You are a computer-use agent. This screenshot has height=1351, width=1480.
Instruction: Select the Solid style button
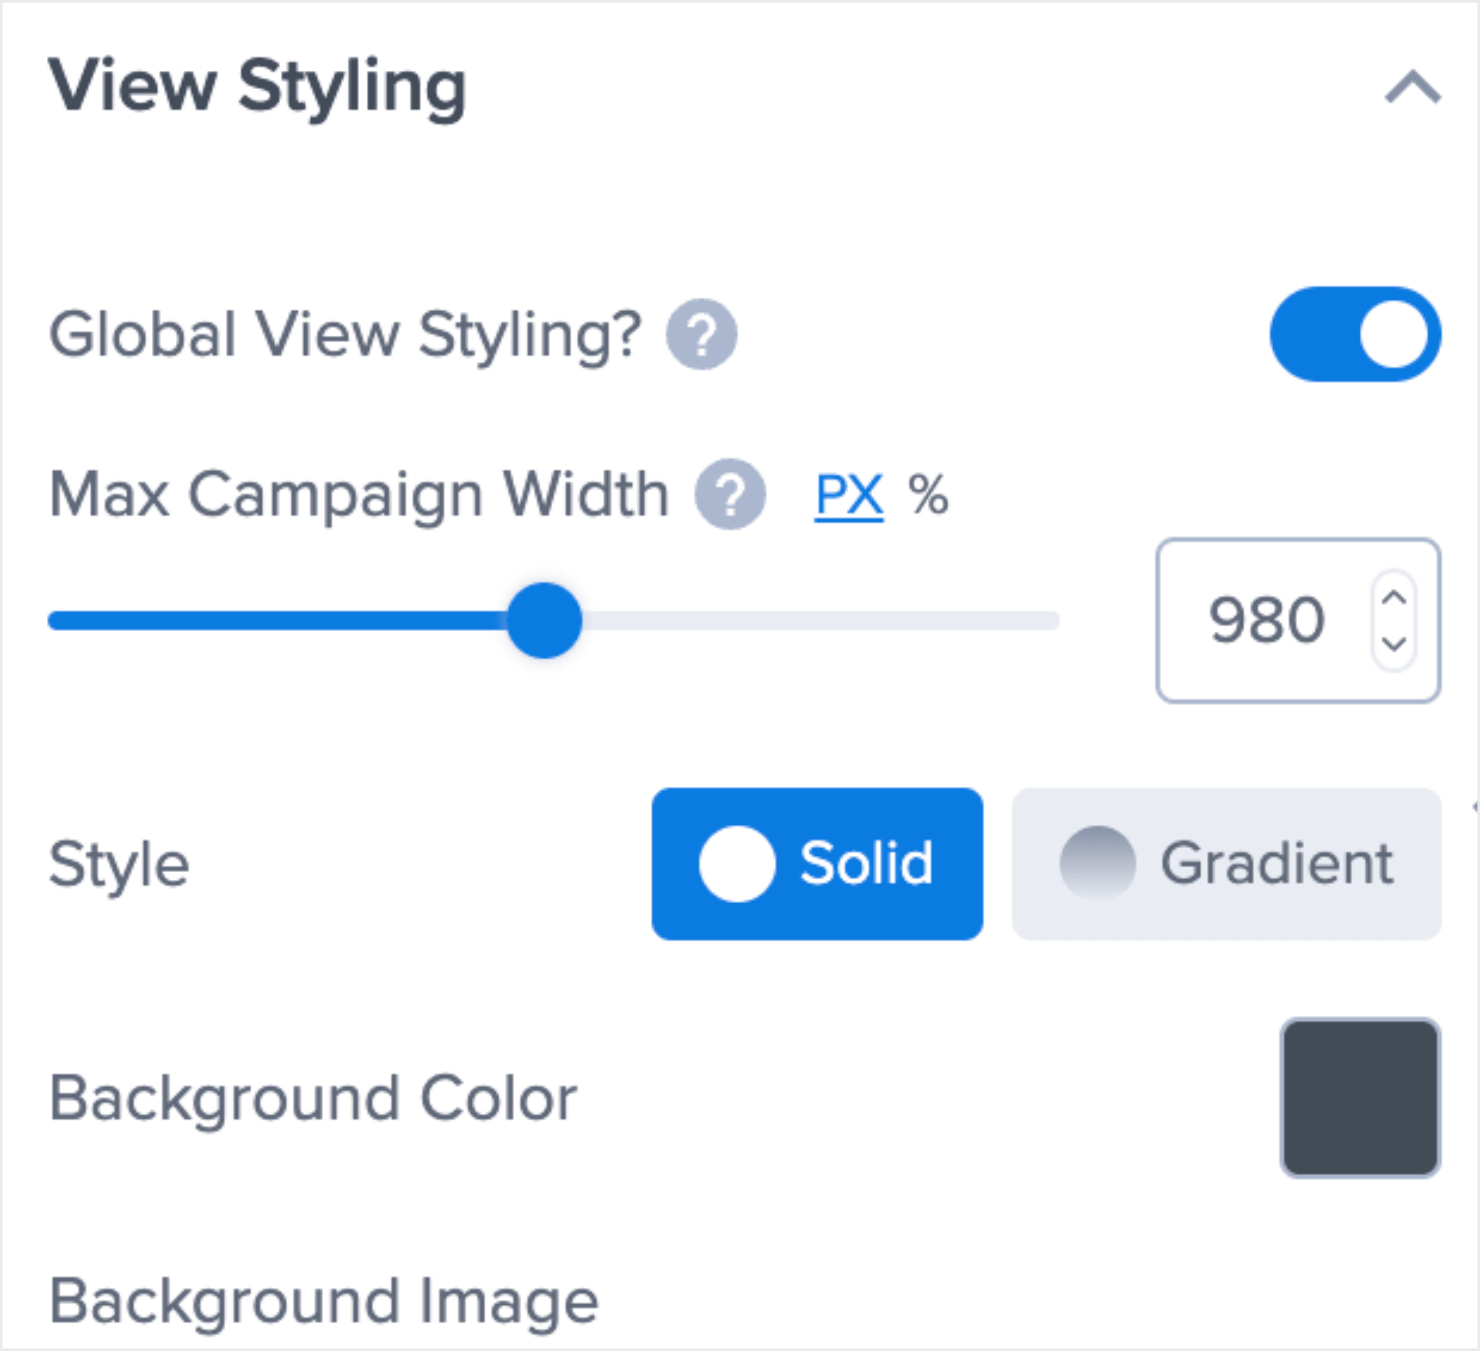(x=817, y=864)
